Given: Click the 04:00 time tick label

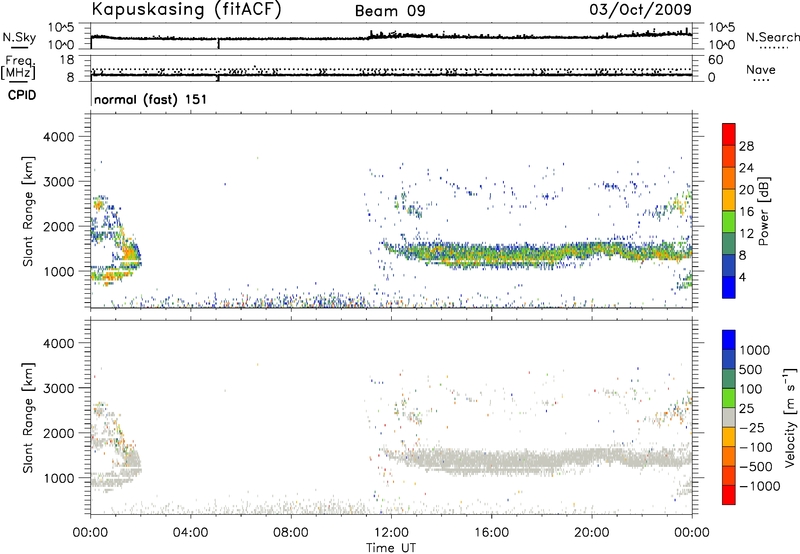Looking at the screenshot, I should click(x=190, y=533).
